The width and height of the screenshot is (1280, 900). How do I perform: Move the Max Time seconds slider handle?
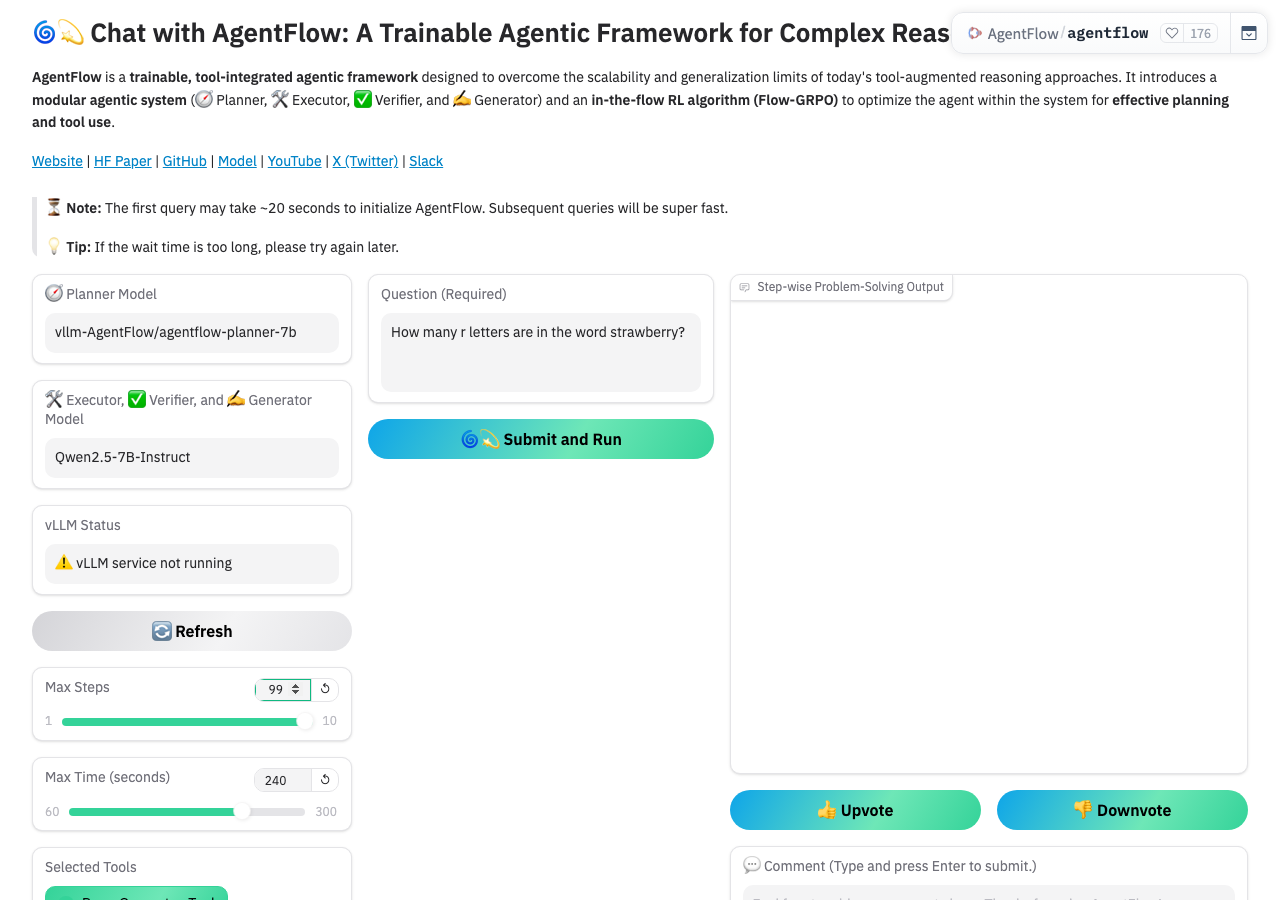(x=242, y=811)
